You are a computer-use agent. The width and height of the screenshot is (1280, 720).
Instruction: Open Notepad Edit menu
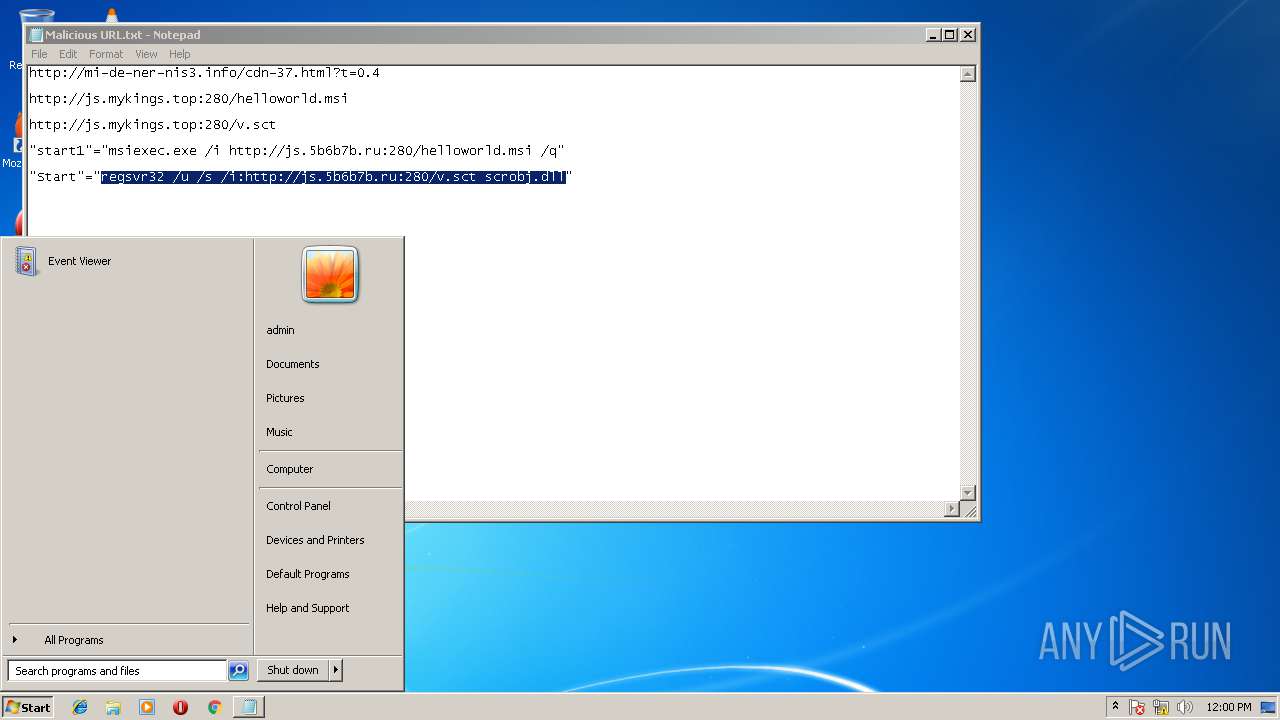point(68,54)
